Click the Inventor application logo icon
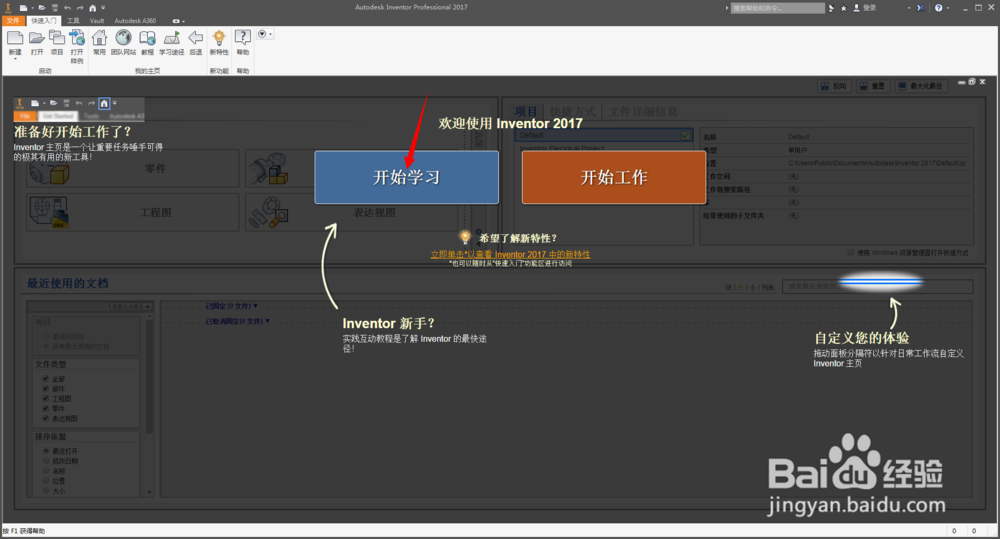The width and height of the screenshot is (1000, 539). [8, 8]
